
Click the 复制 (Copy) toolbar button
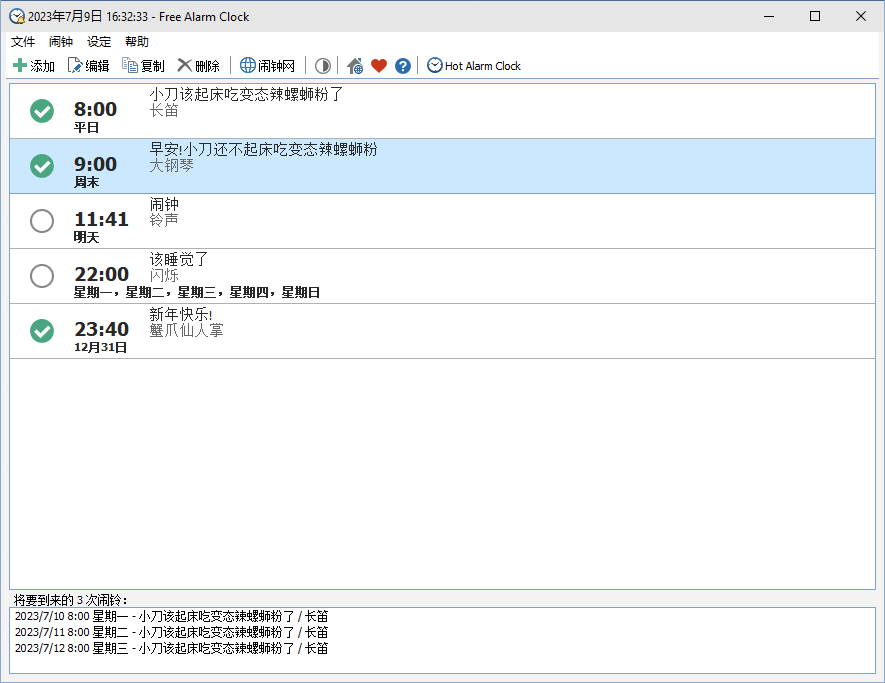pos(143,66)
